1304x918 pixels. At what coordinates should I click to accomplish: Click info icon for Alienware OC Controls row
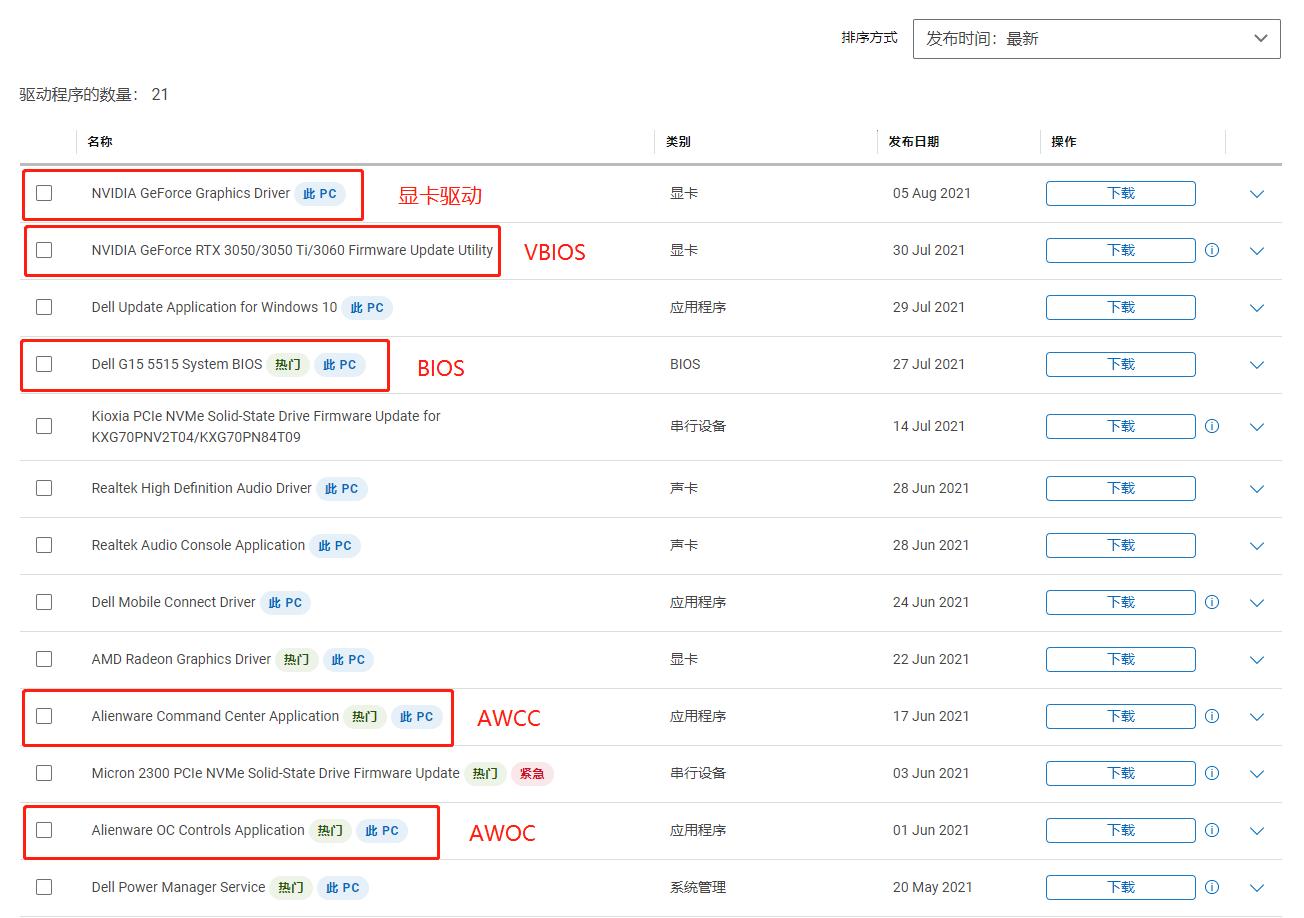pos(1212,830)
